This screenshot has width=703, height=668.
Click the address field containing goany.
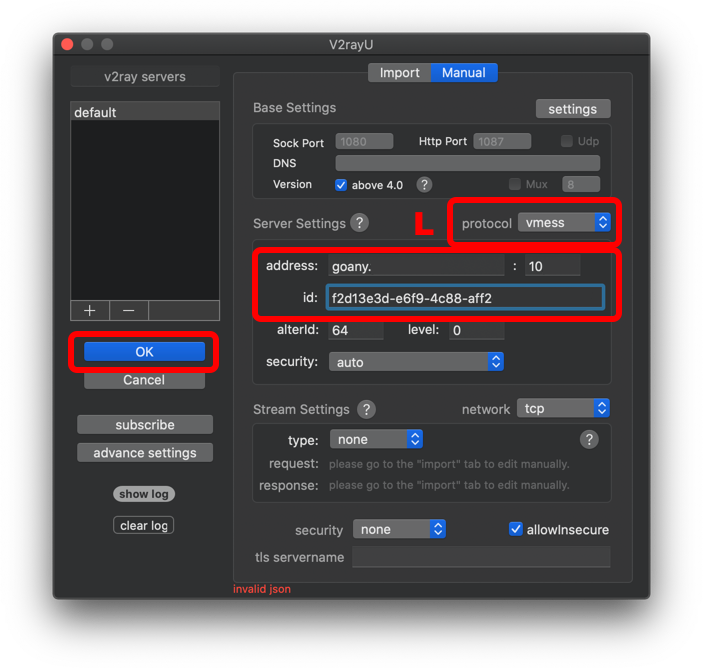(x=416, y=266)
